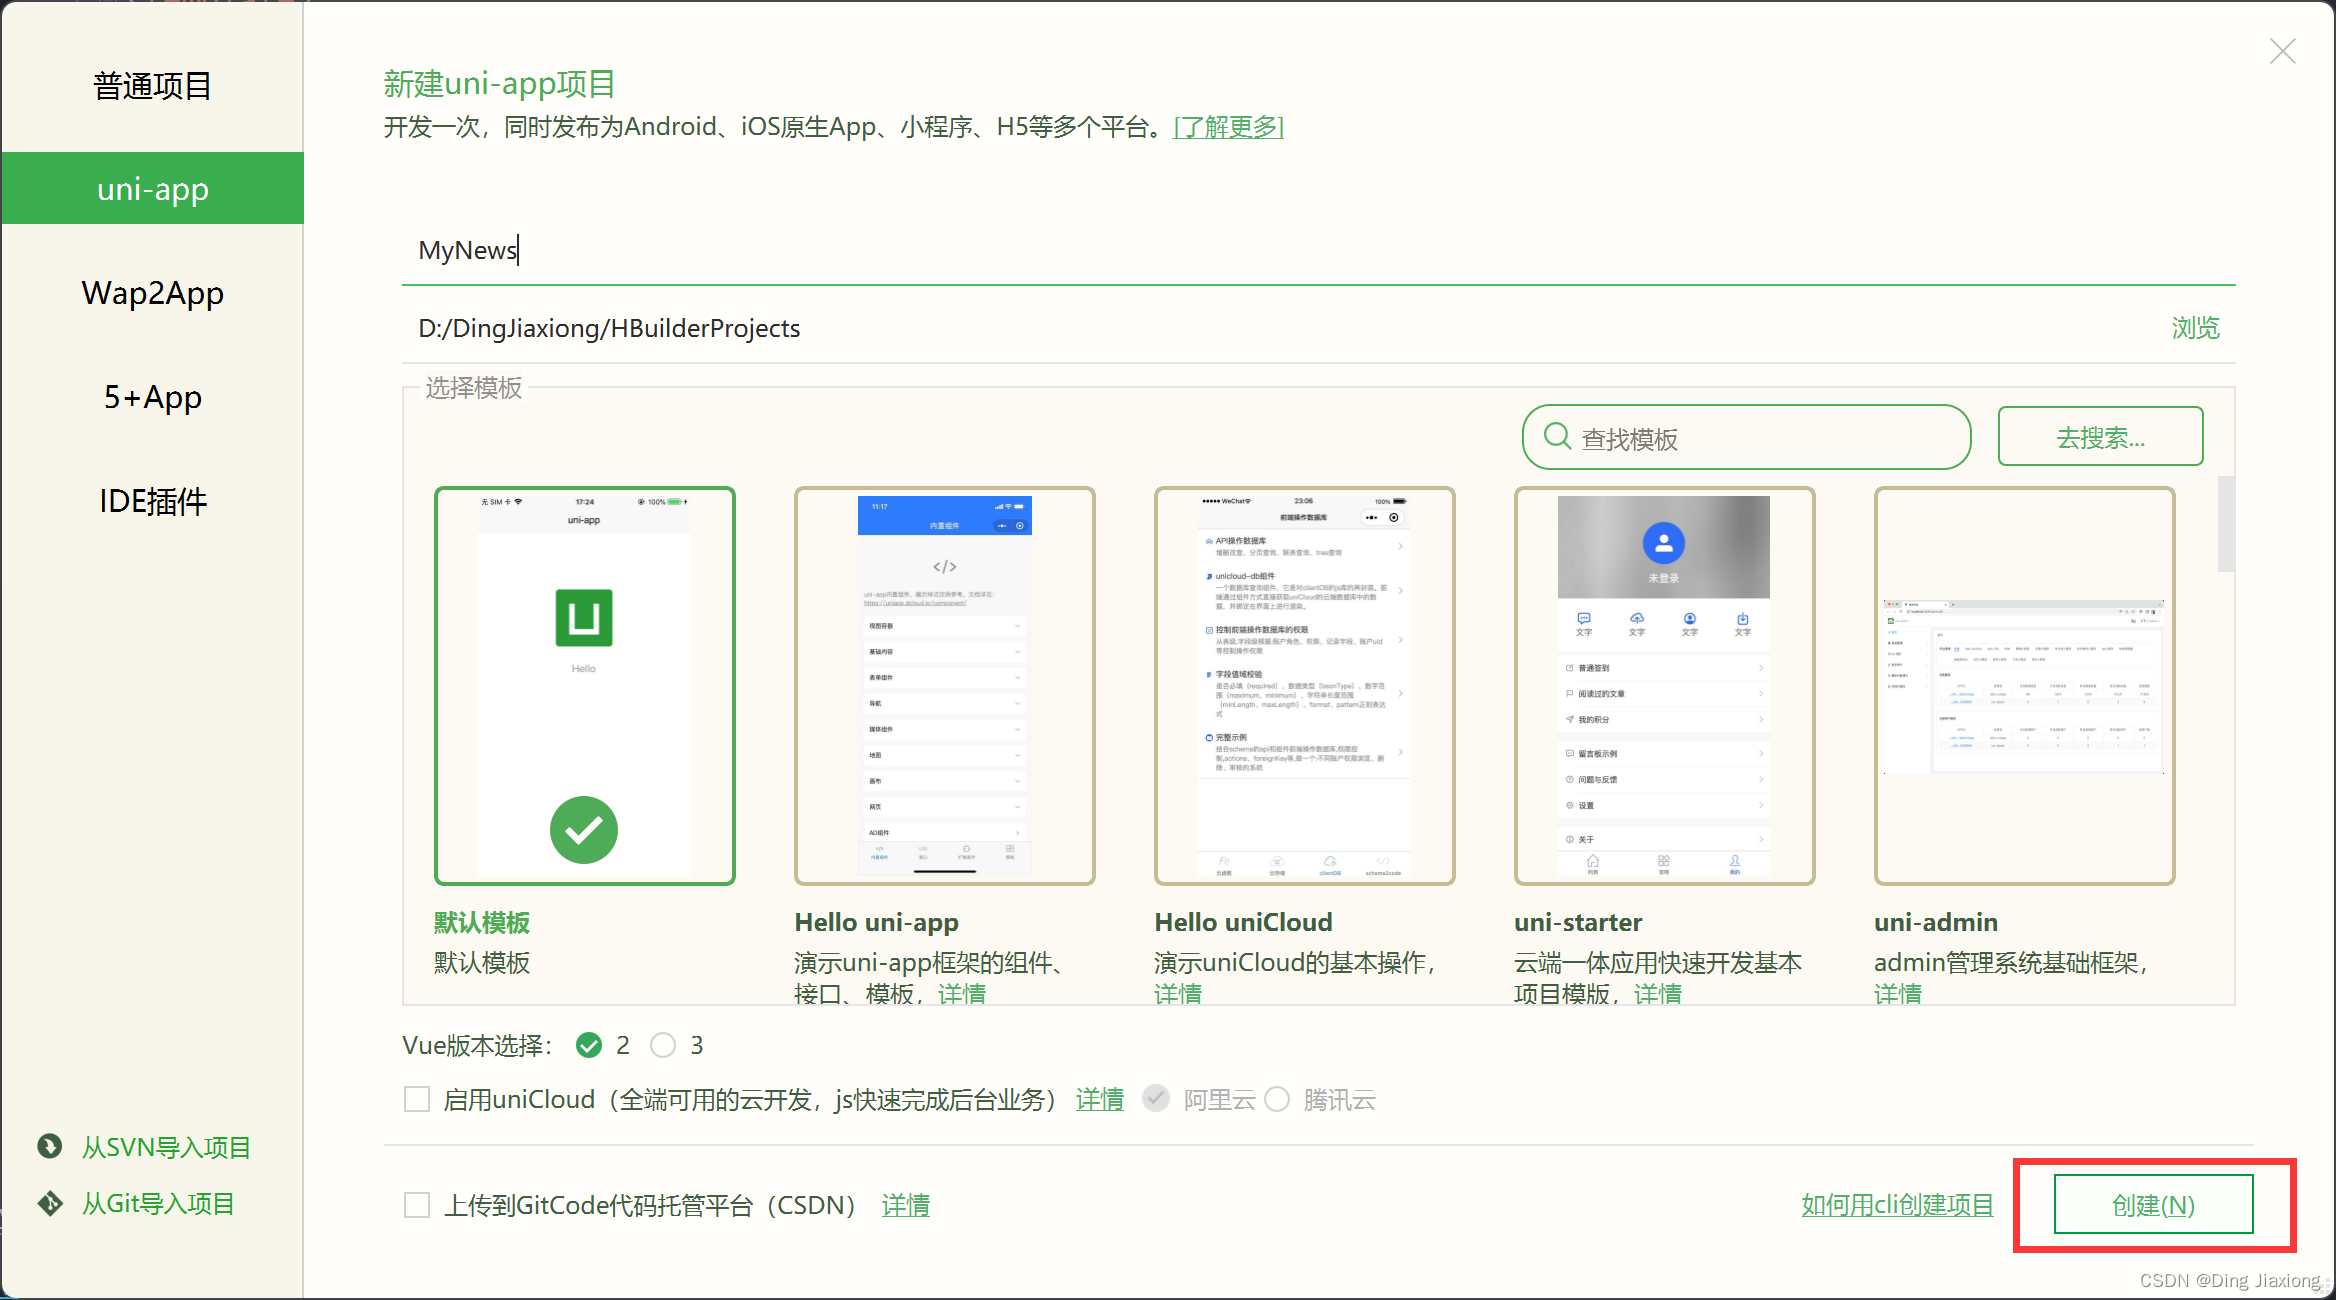The width and height of the screenshot is (2336, 1300).
Task: Select the Hello uni-app template thumbnail
Action: click(944, 684)
